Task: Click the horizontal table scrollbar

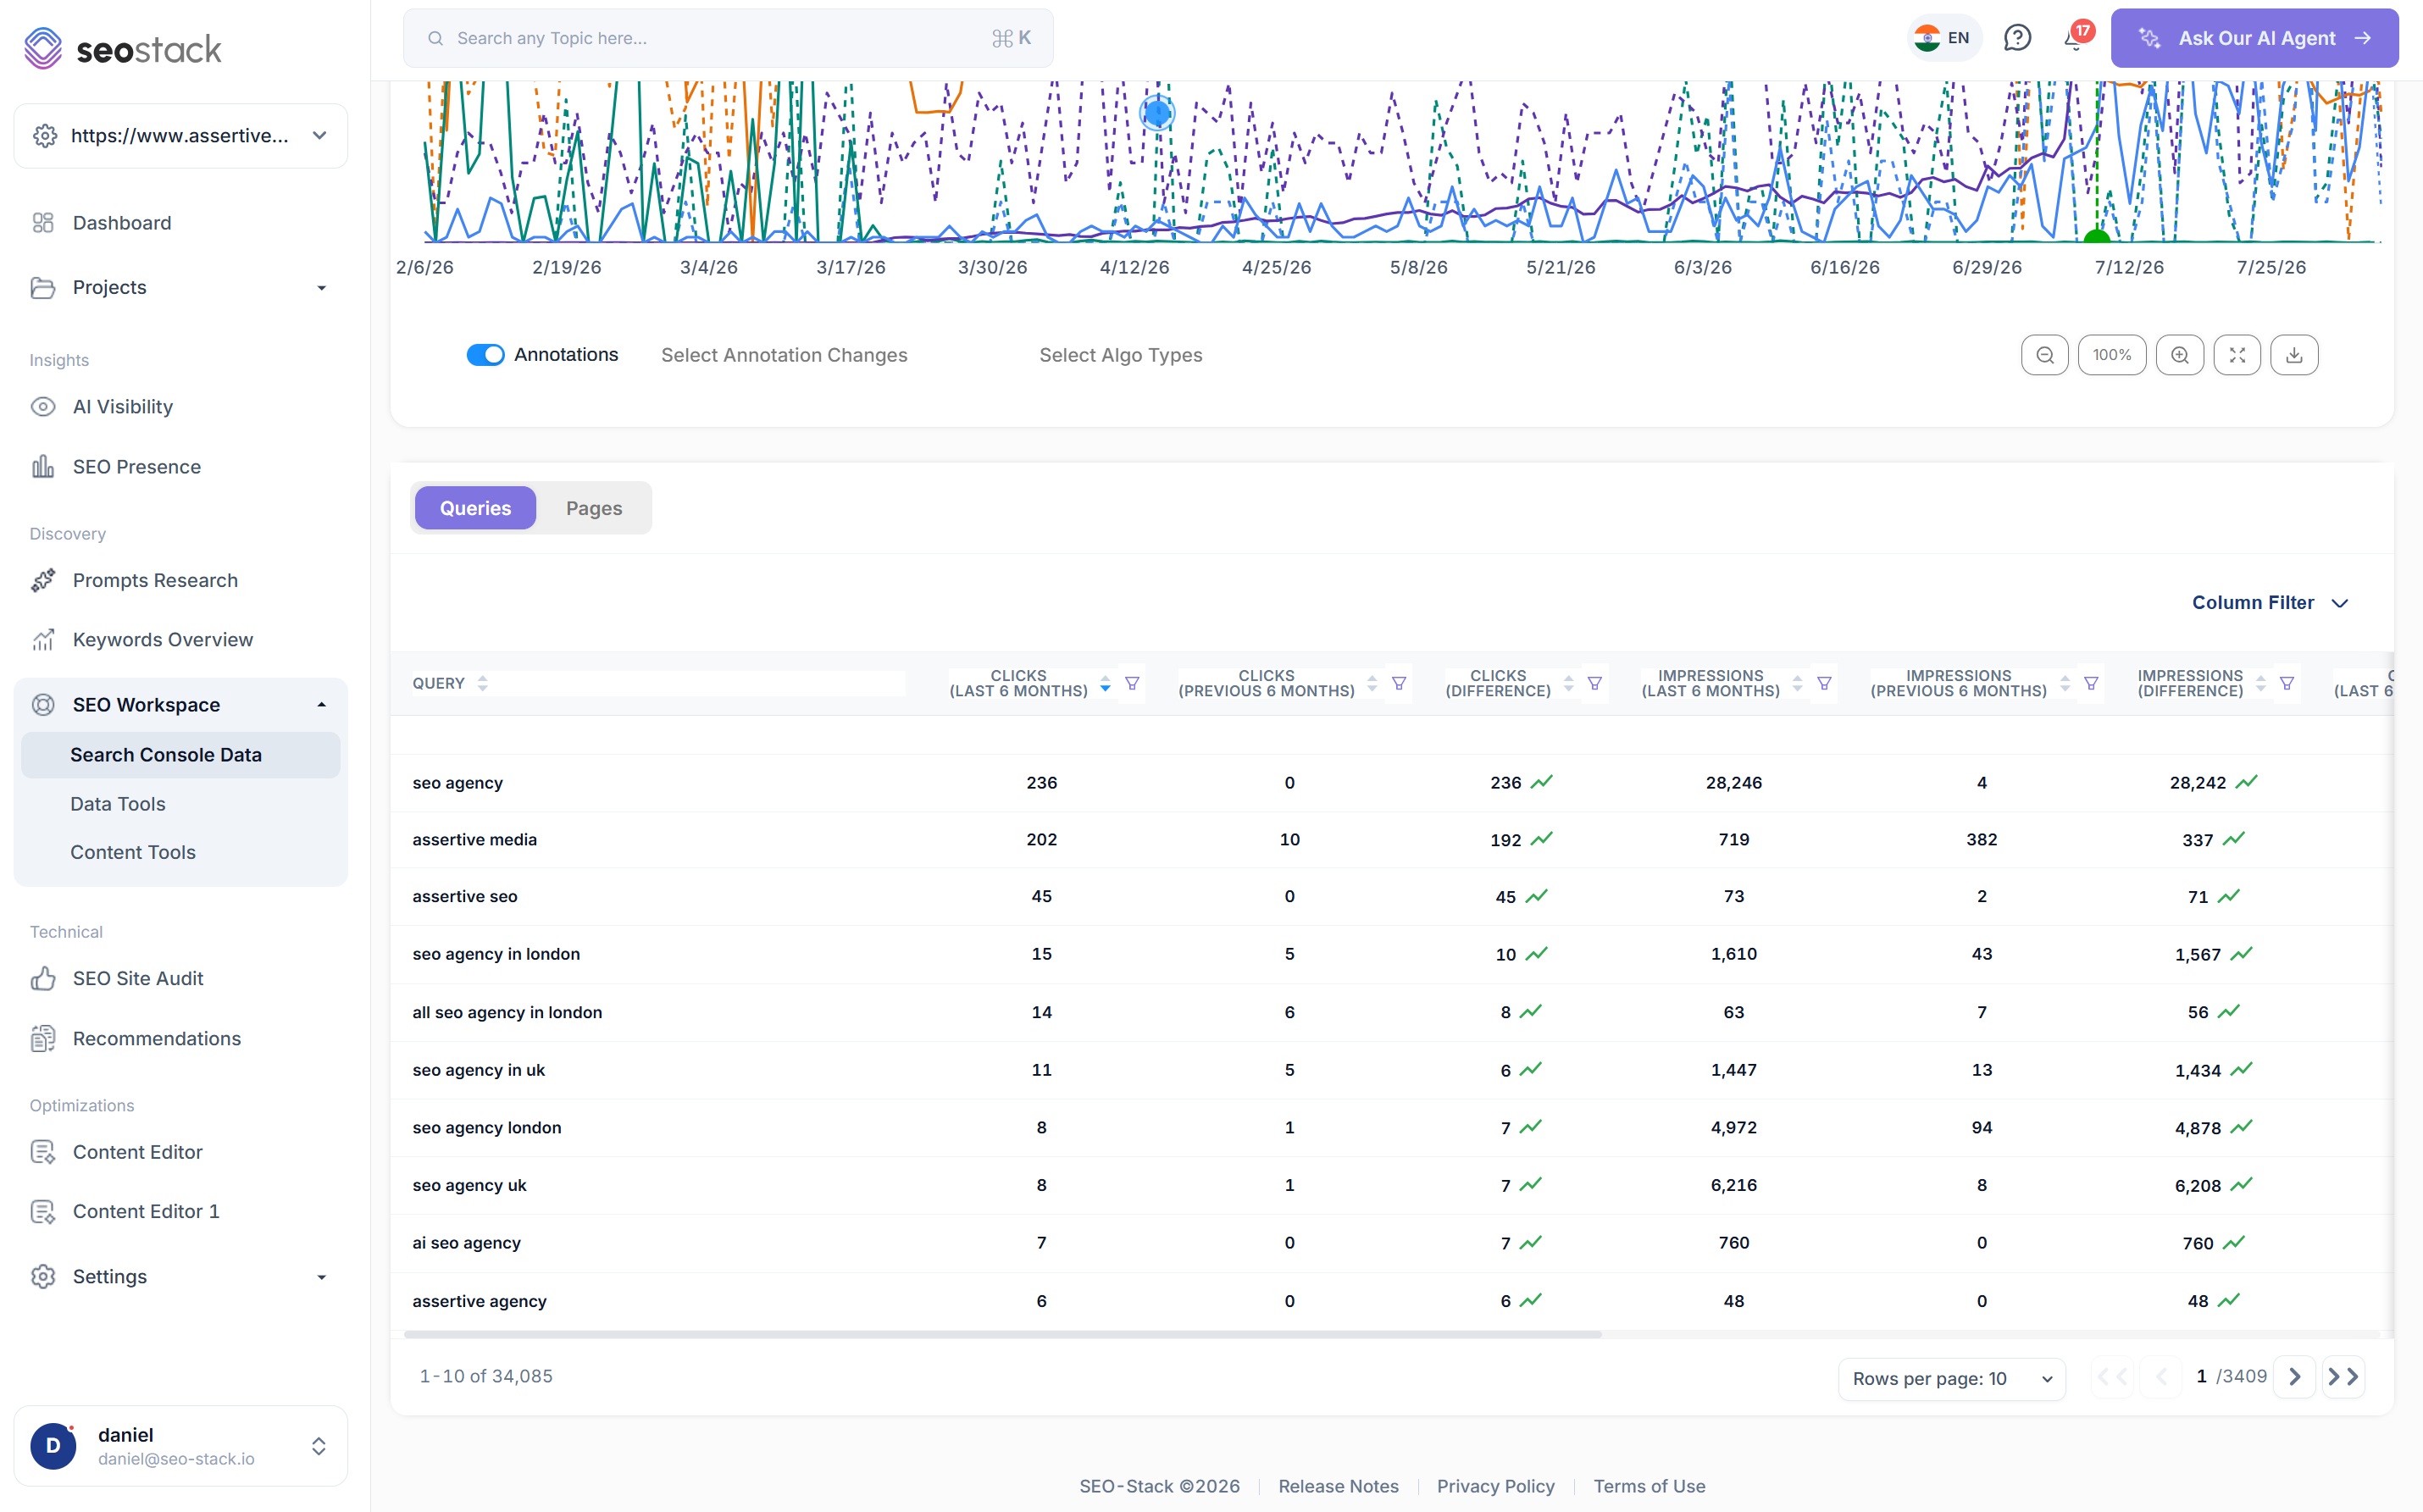Action: point(1002,1334)
